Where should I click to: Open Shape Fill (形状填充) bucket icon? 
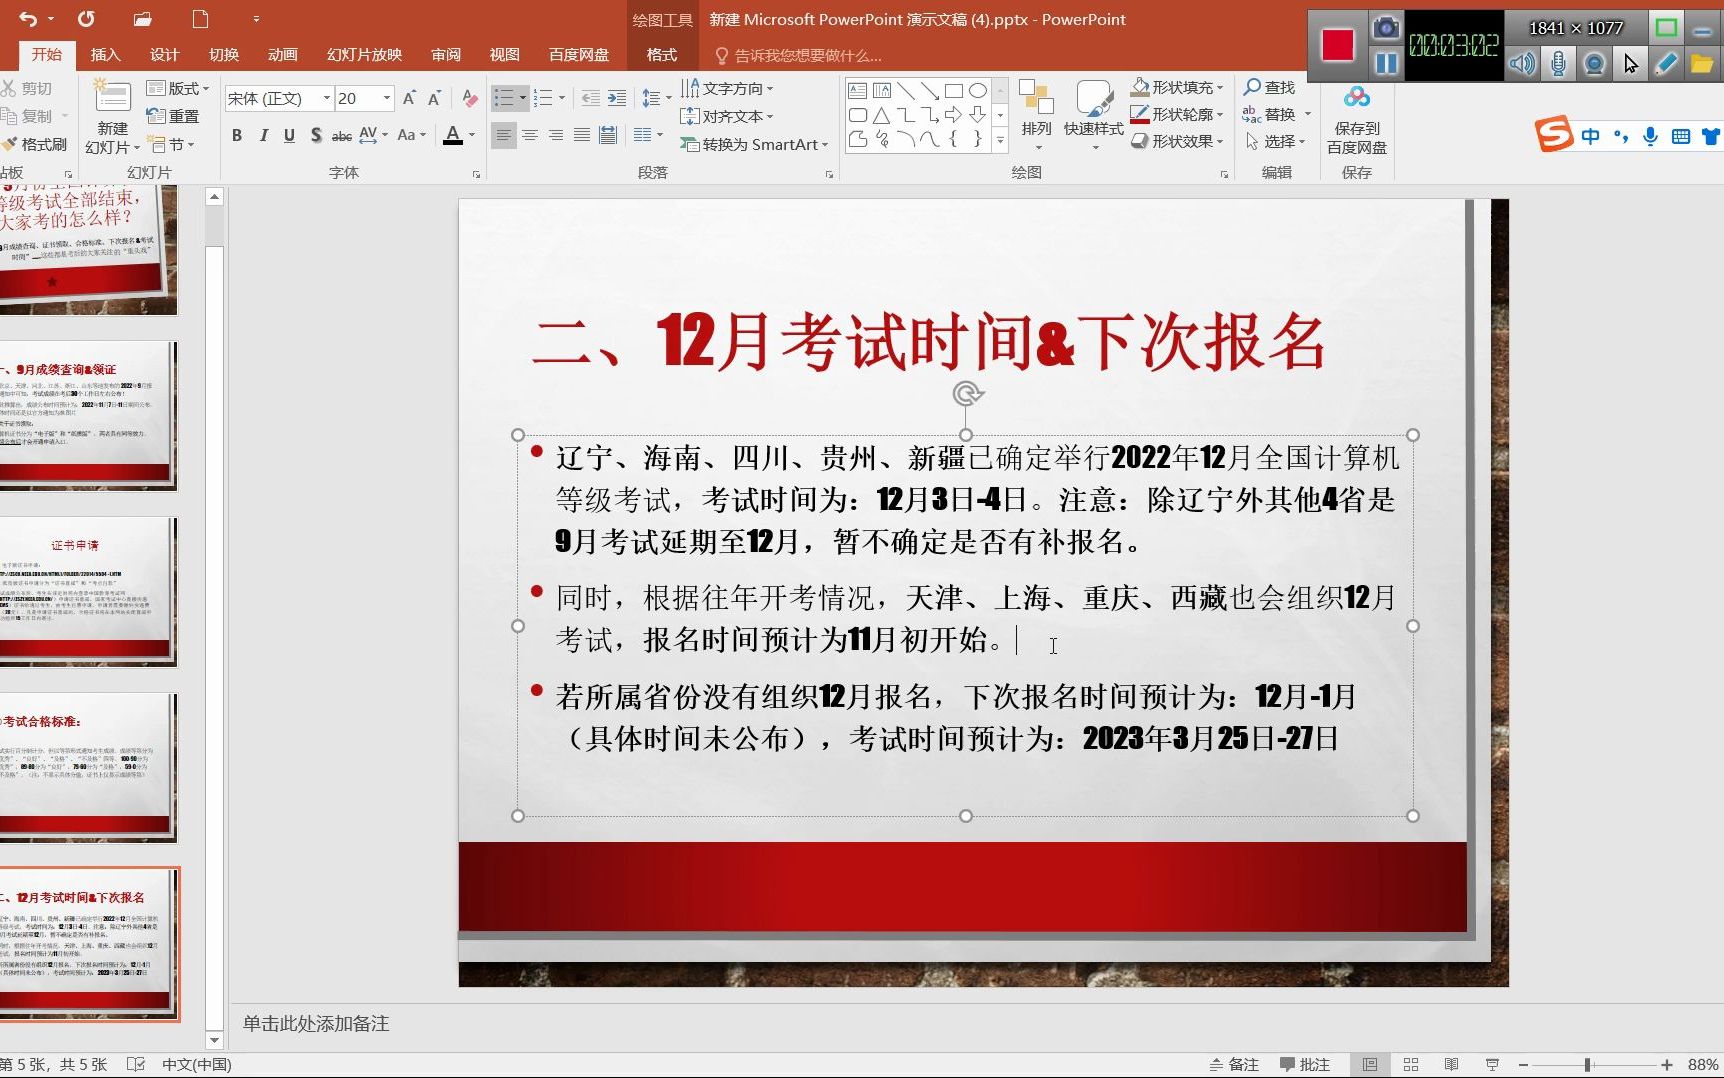1140,87
